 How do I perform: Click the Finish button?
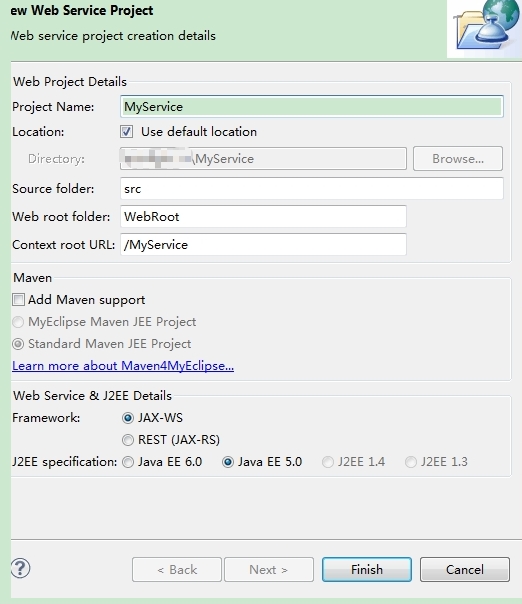point(367,569)
